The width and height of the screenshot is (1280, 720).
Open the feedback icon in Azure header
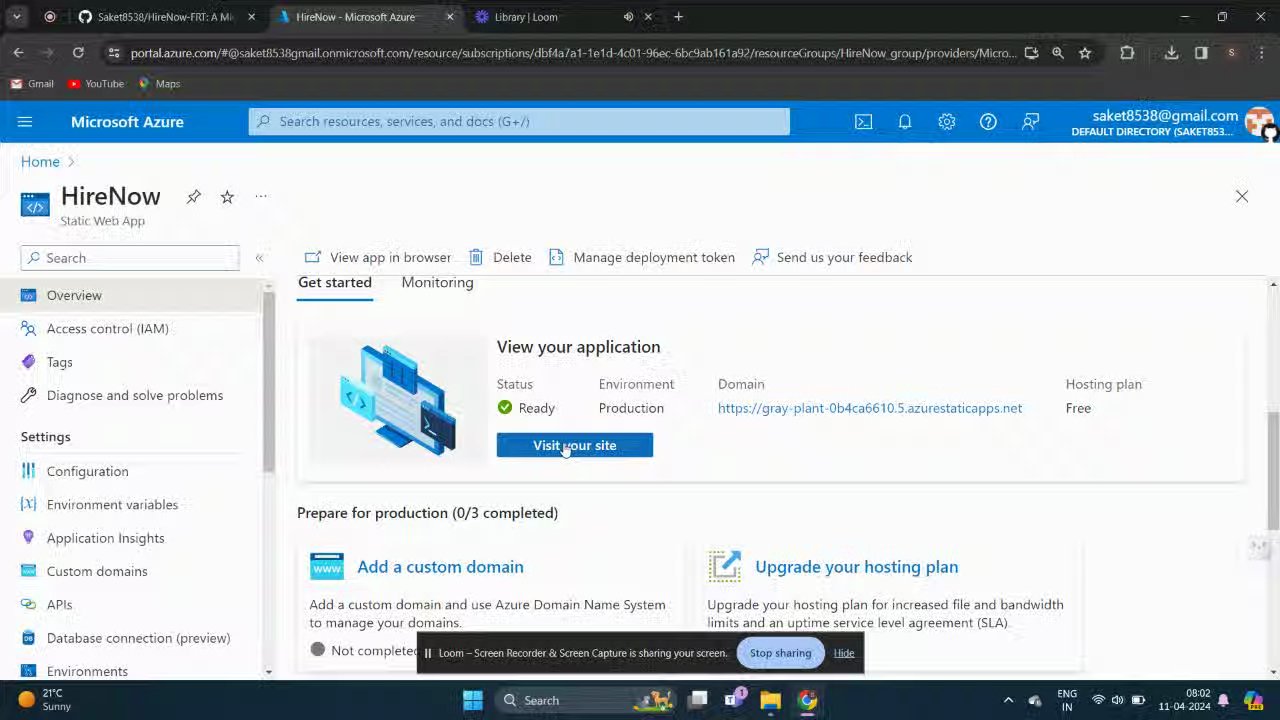[x=1030, y=122]
